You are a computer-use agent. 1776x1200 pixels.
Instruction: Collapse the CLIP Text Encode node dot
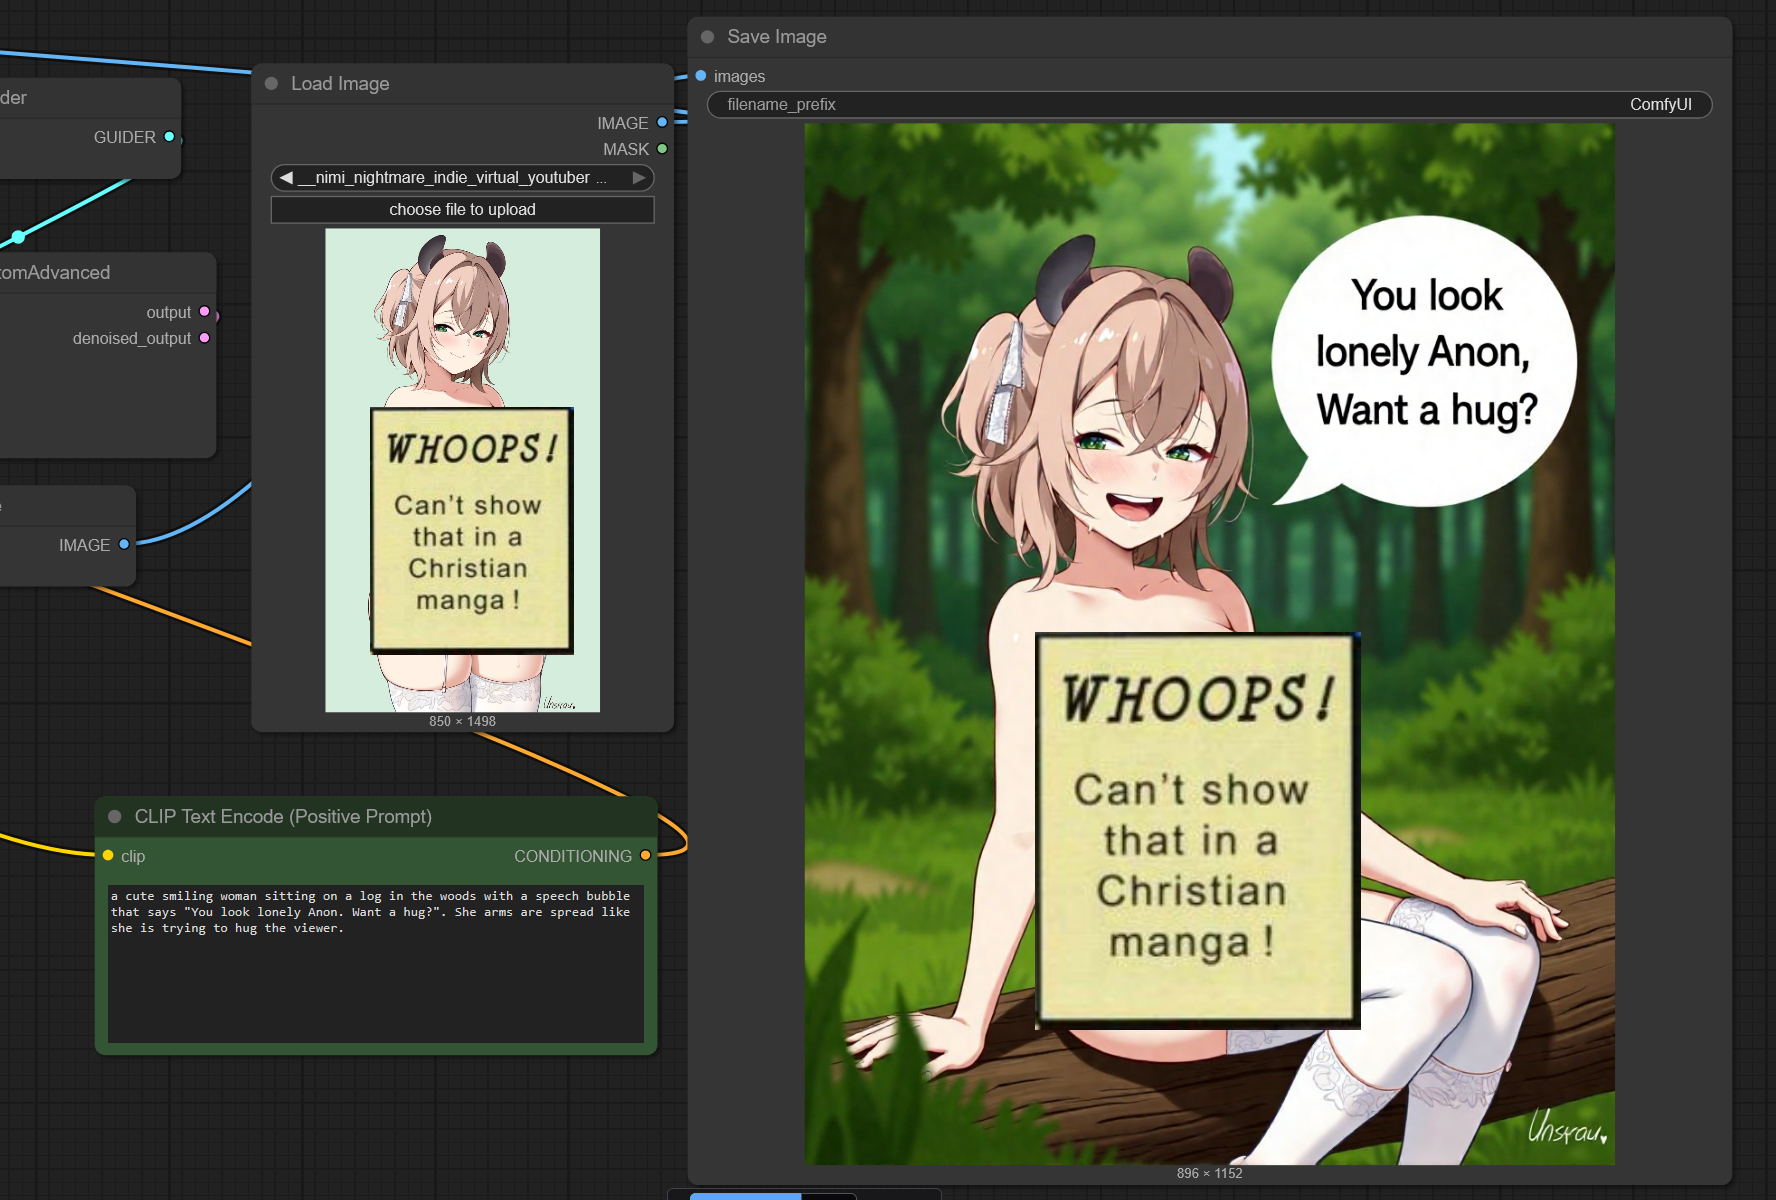(115, 817)
